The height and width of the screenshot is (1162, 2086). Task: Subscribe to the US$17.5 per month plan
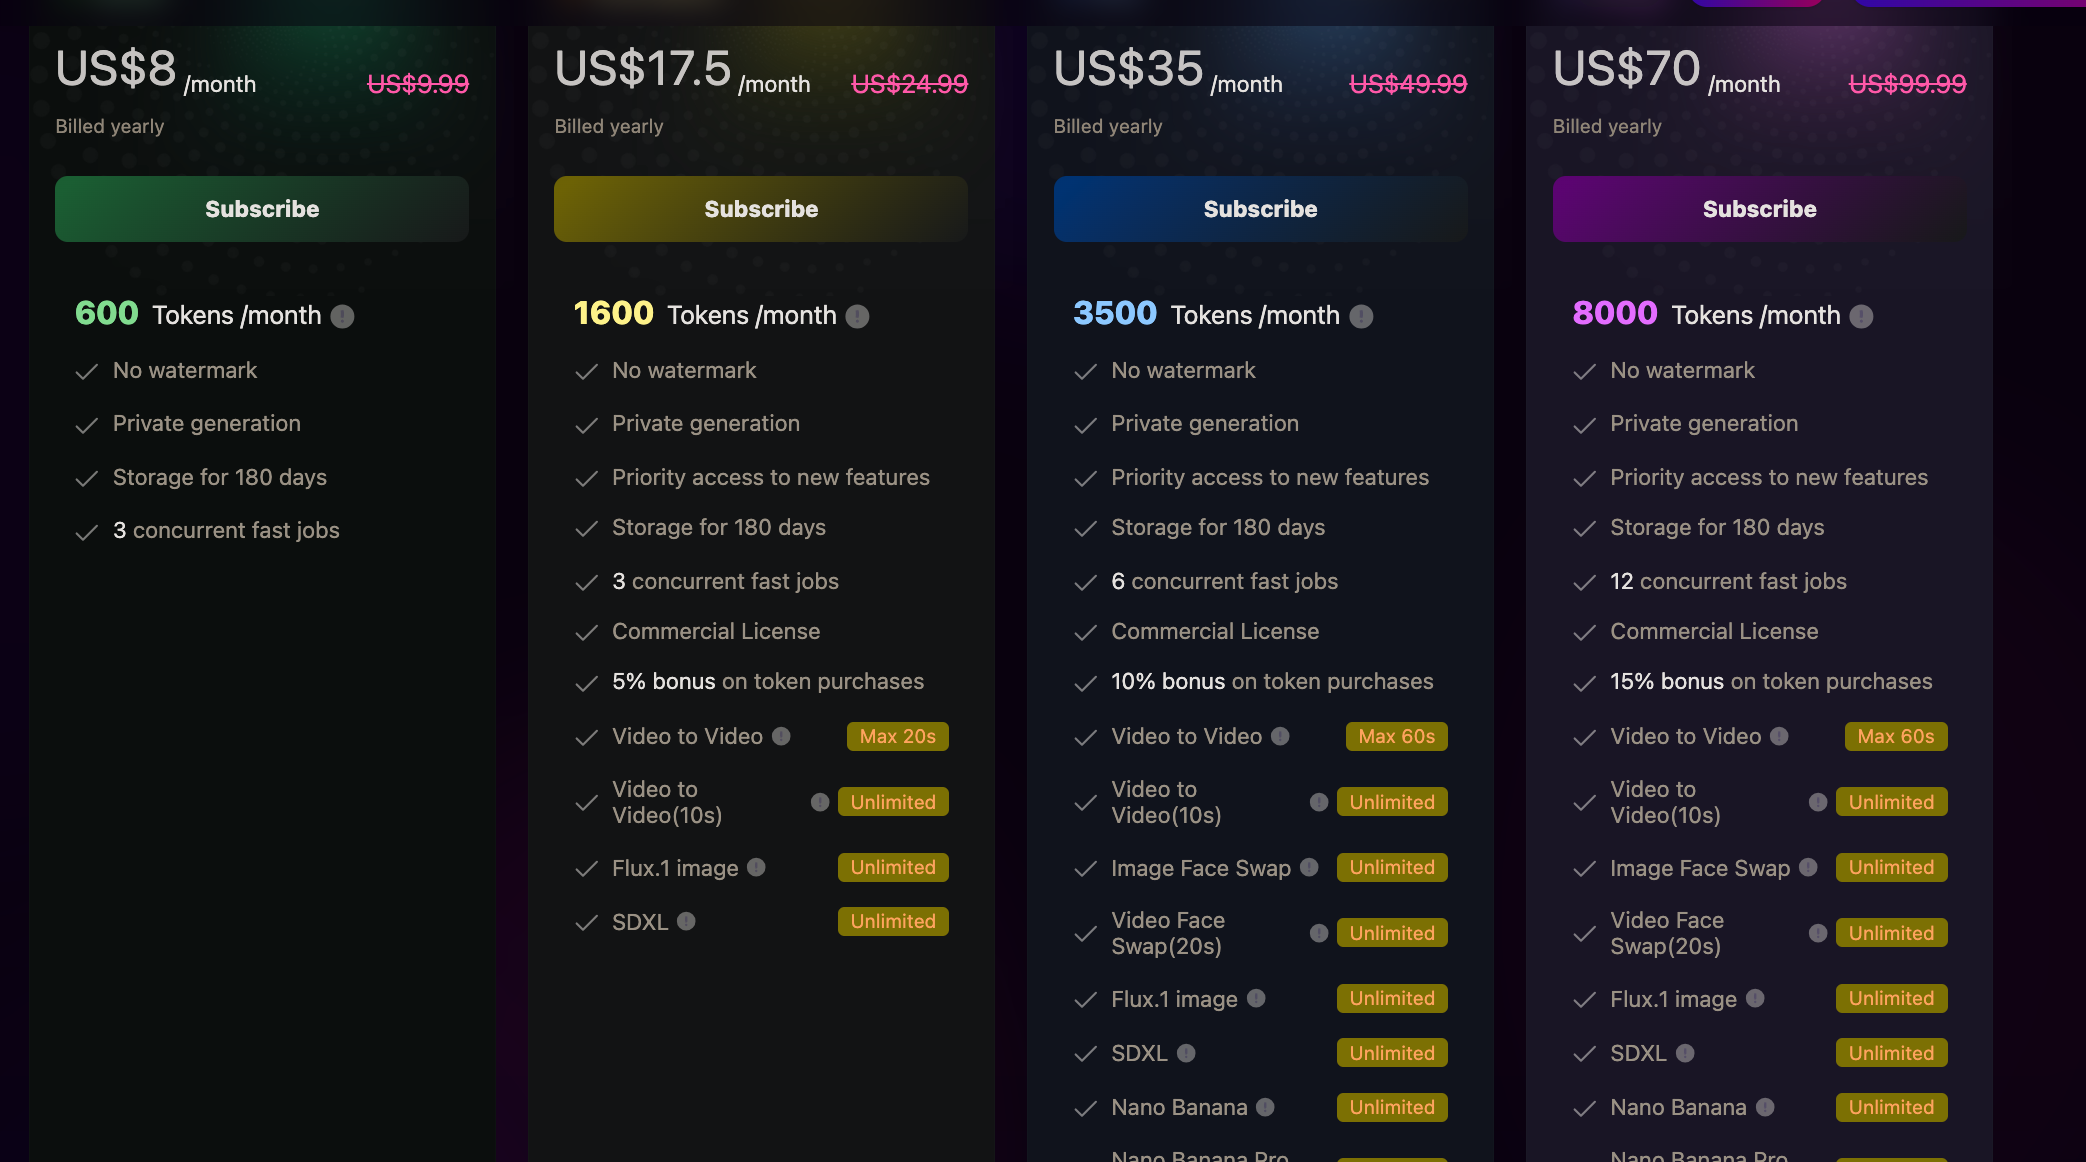[761, 209]
